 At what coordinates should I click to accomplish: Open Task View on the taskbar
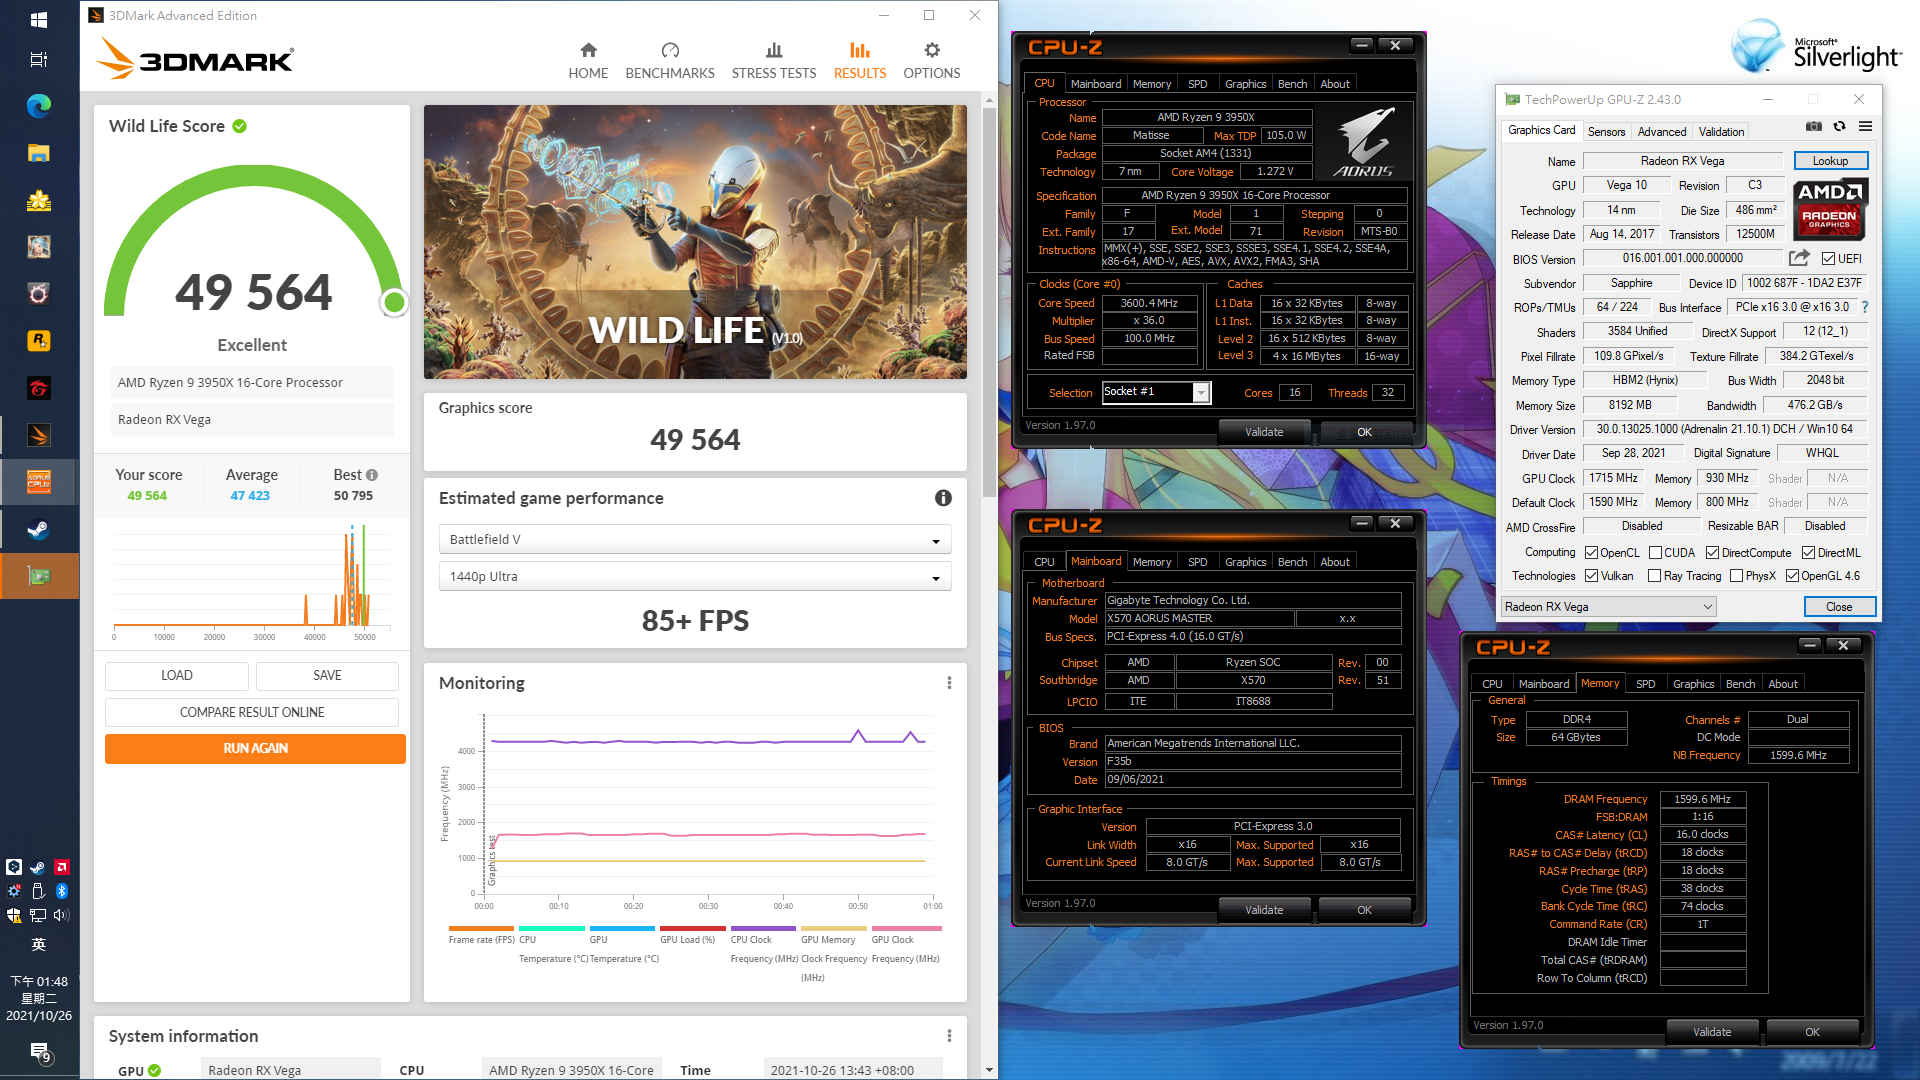[x=39, y=60]
